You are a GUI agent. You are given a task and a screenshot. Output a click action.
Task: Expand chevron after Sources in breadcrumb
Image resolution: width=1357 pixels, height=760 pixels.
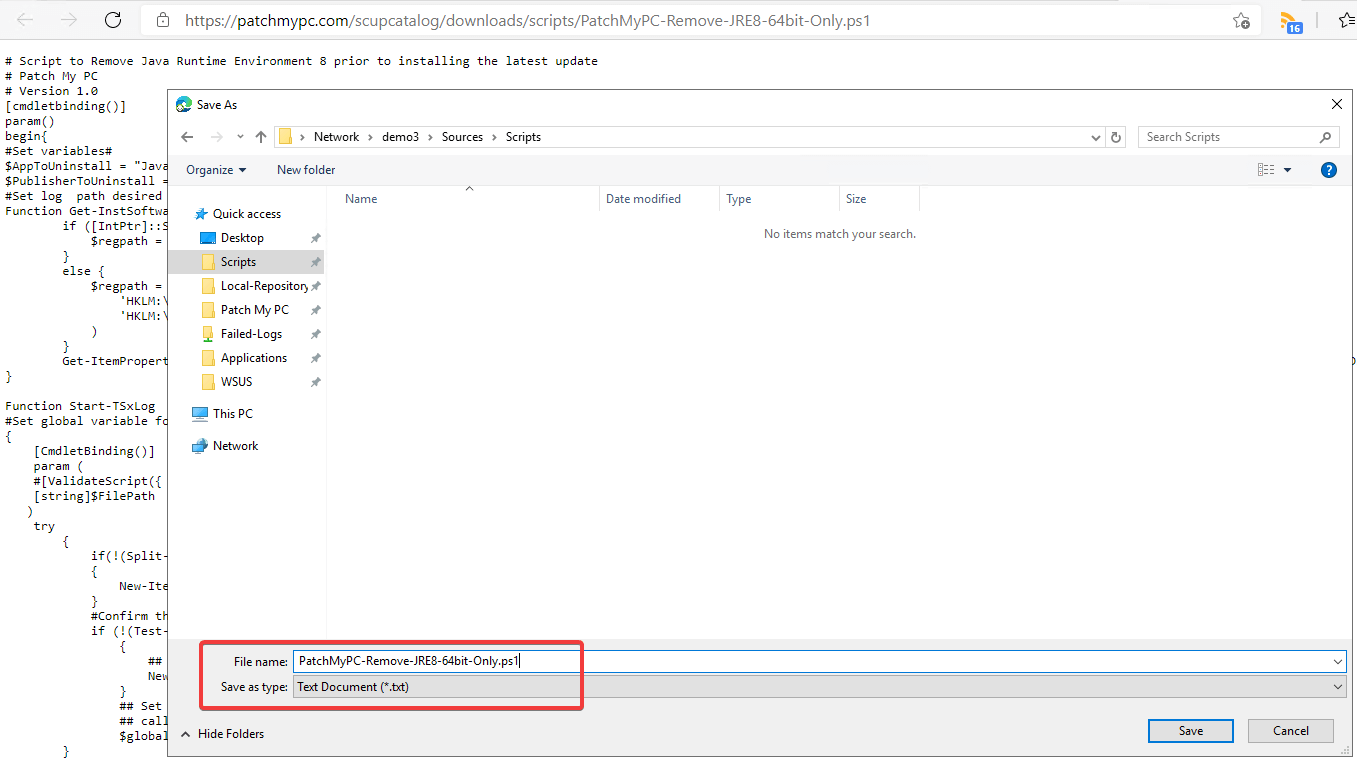click(x=494, y=137)
